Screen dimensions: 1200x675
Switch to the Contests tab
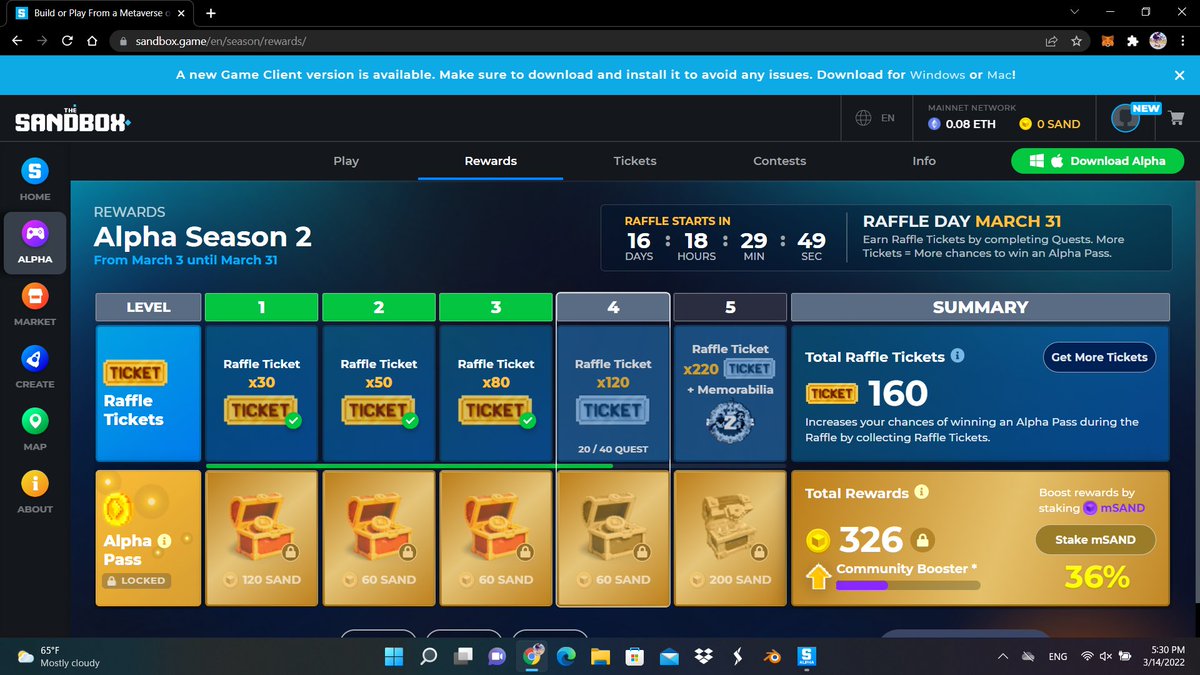[x=779, y=161]
